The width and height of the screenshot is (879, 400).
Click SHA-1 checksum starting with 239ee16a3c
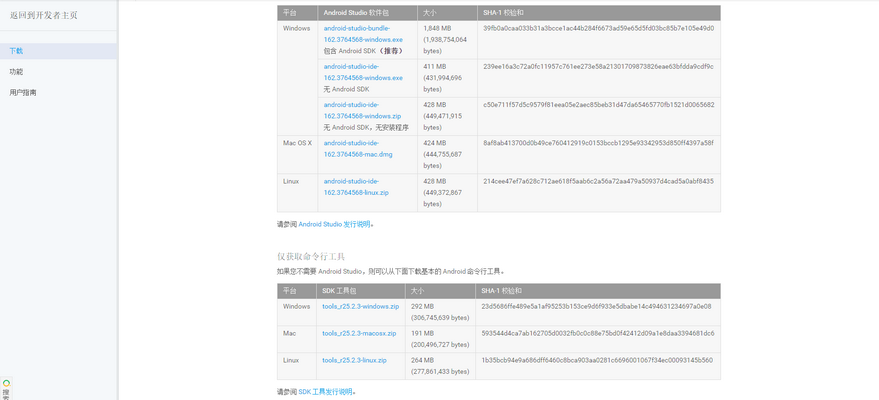(x=598, y=66)
